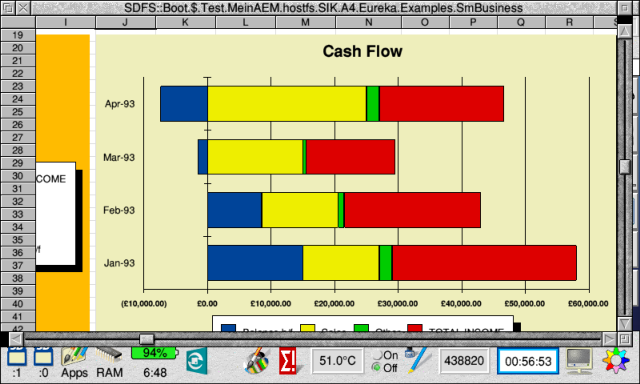Click the vertical scroll up arrow
The image size is (640, 384).
(624, 31)
